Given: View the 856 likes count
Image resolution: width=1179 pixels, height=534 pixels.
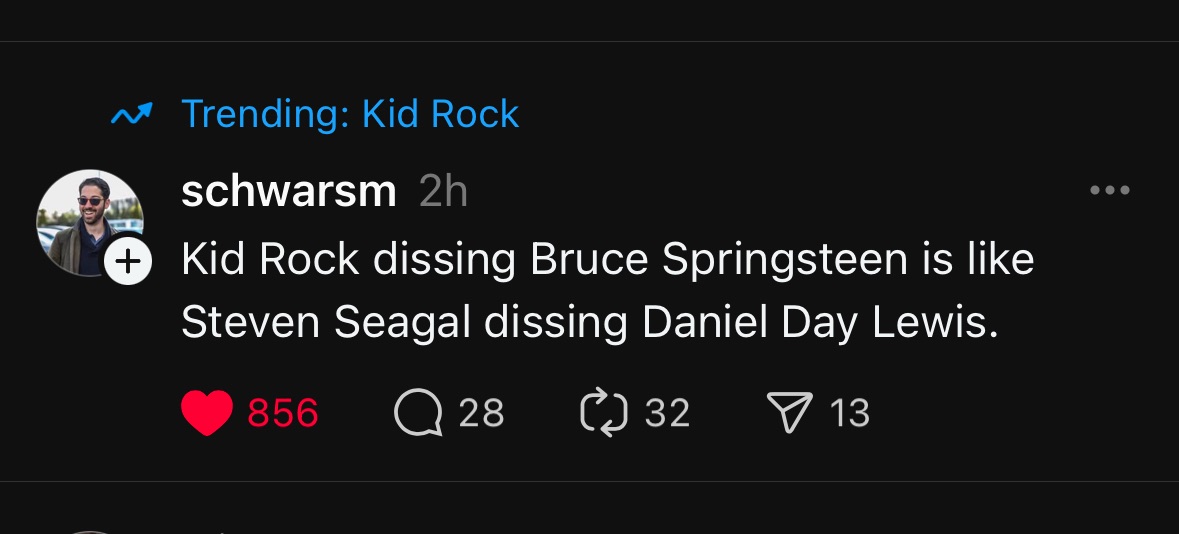Looking at the screenshot, I should click(x=282, y=413).
